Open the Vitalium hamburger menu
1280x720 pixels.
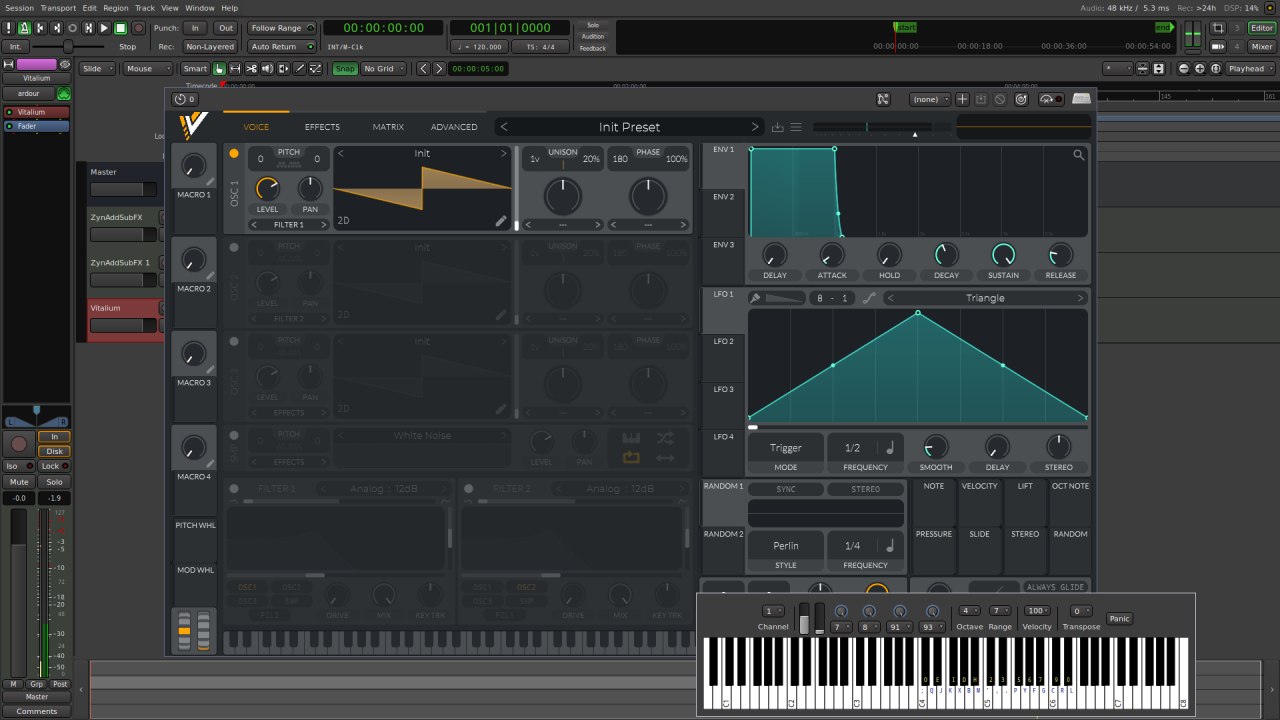click(x=796, y=127)
